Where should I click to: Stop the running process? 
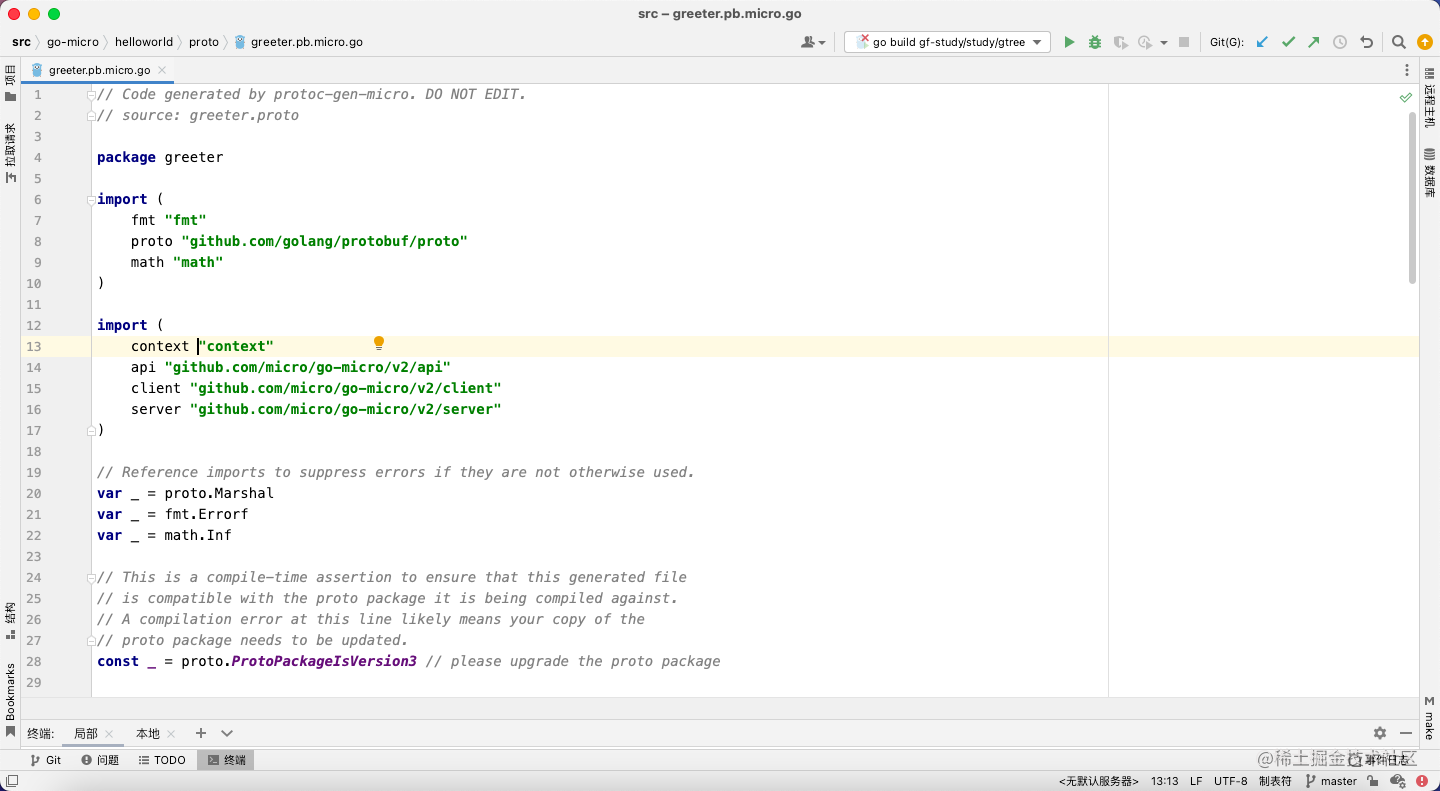pos(1184,42)
